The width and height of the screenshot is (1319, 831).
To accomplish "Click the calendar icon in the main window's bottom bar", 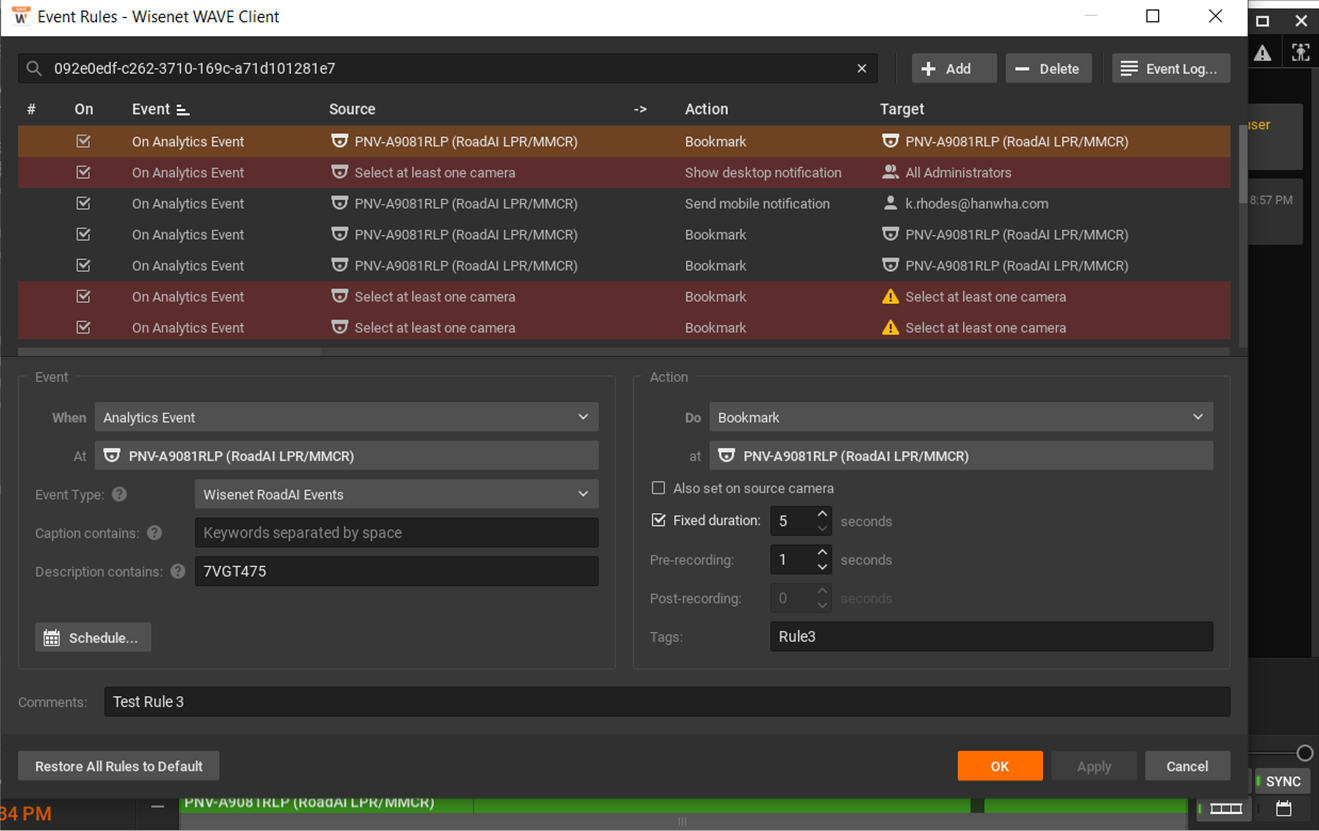I will [1284, 808].
